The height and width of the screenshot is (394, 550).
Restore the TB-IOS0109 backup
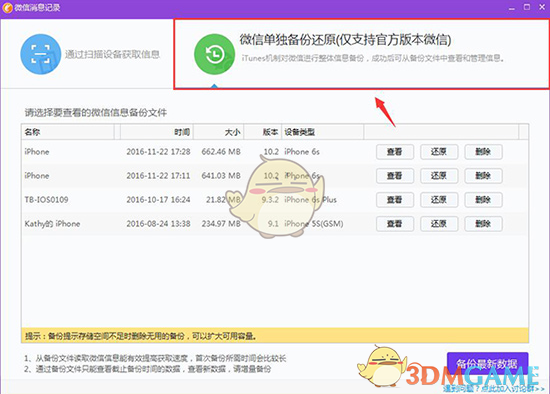(439, 200)
